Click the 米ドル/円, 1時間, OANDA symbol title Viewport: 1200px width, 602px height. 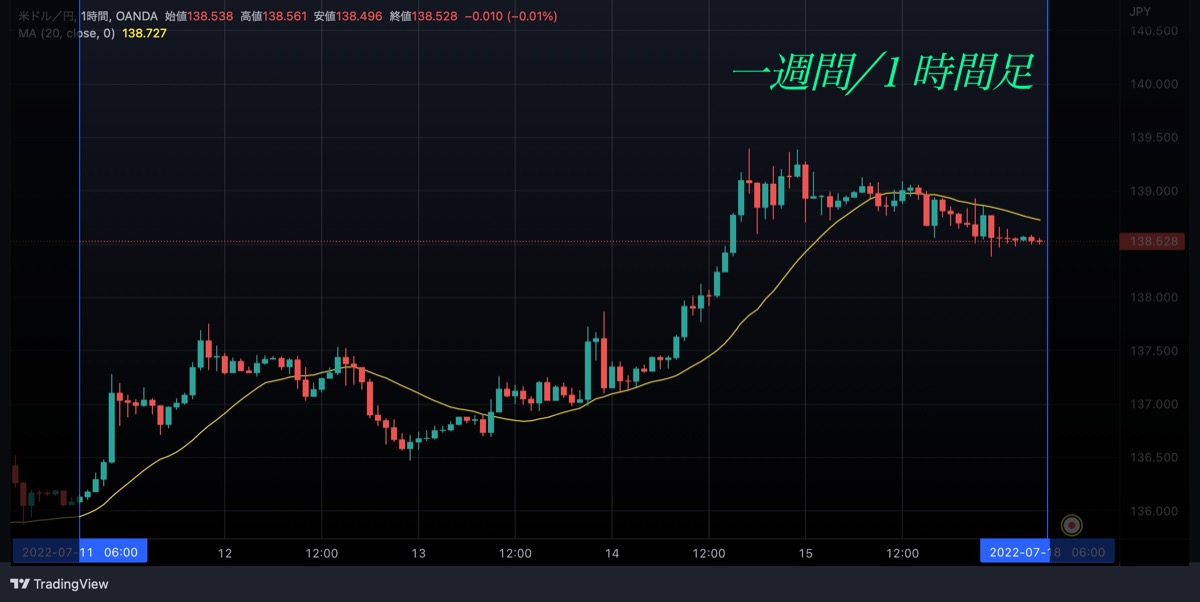(90, 17)
